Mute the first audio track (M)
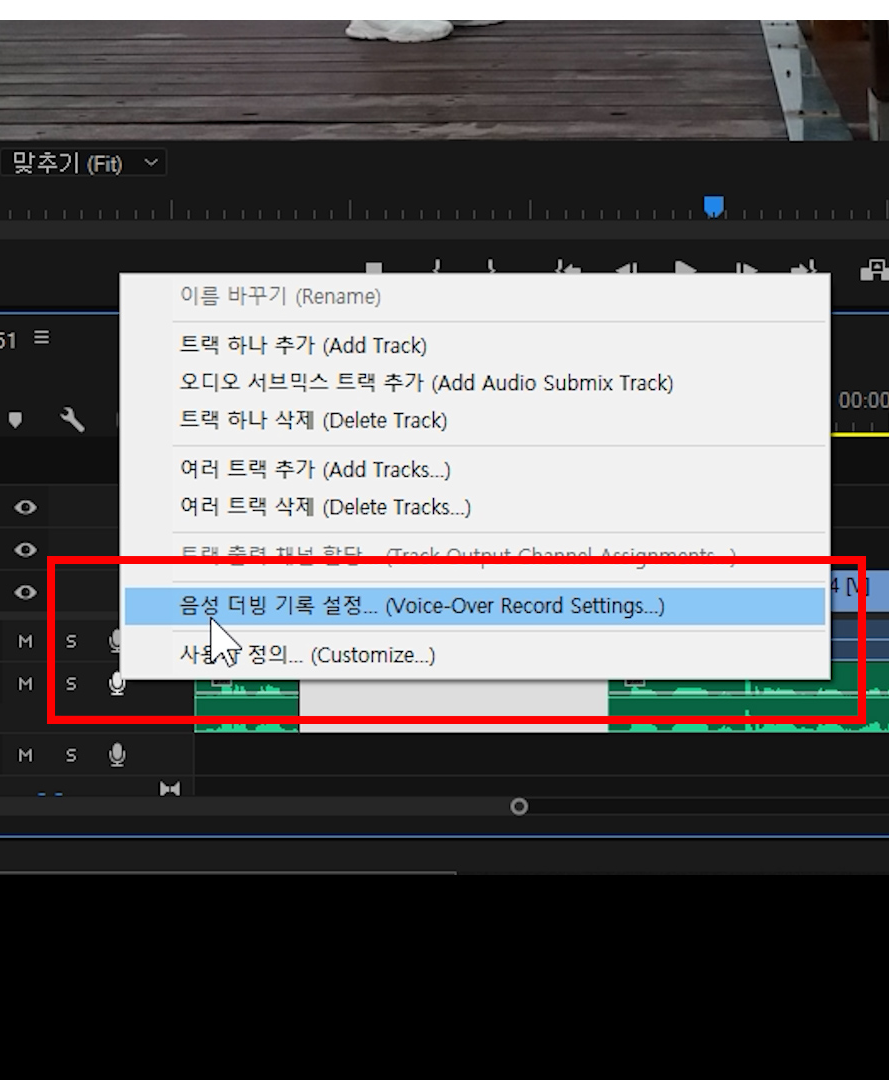 pos(25,641)
